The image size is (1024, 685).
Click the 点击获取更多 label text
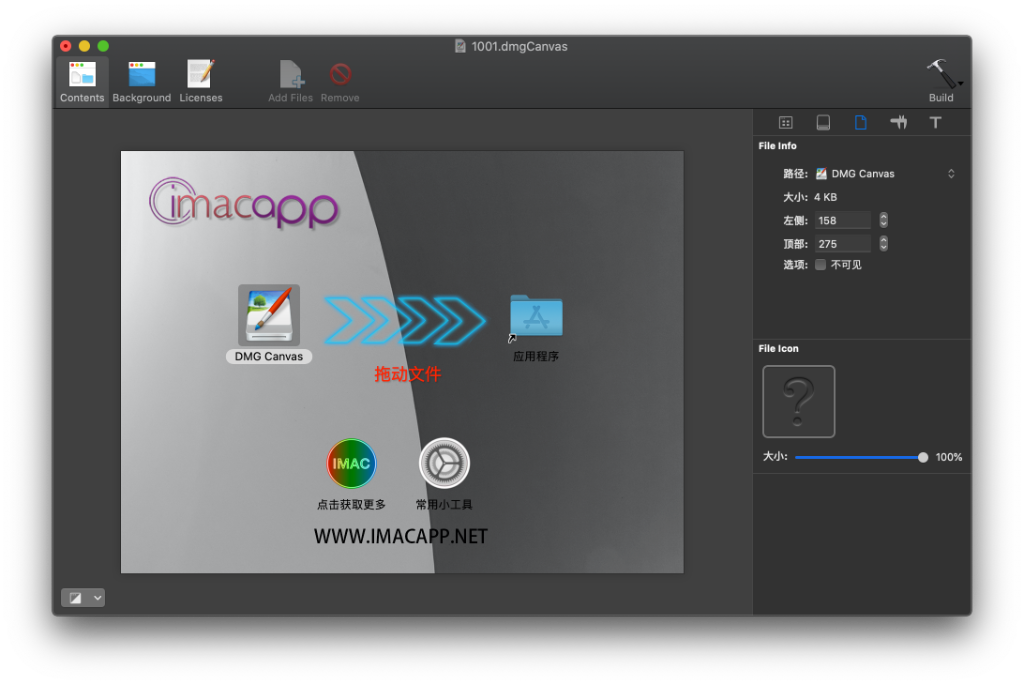tap(351, 505)
